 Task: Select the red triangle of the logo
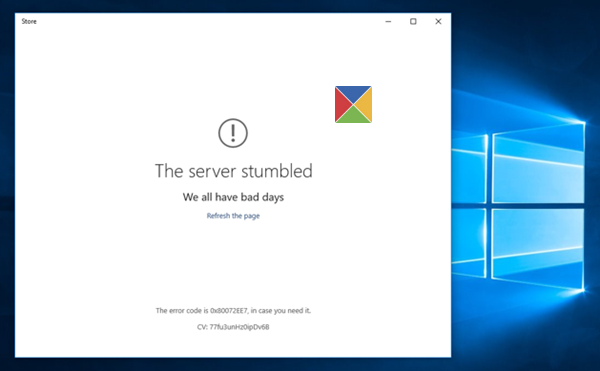click(x=343, y=104)
